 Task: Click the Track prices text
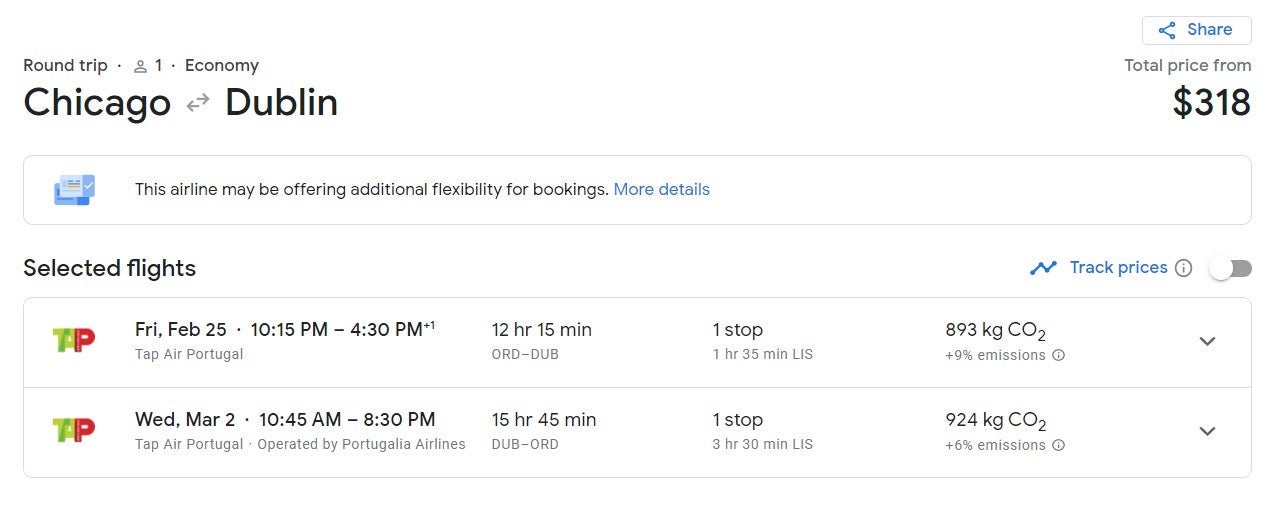(x=1118, y=268)
